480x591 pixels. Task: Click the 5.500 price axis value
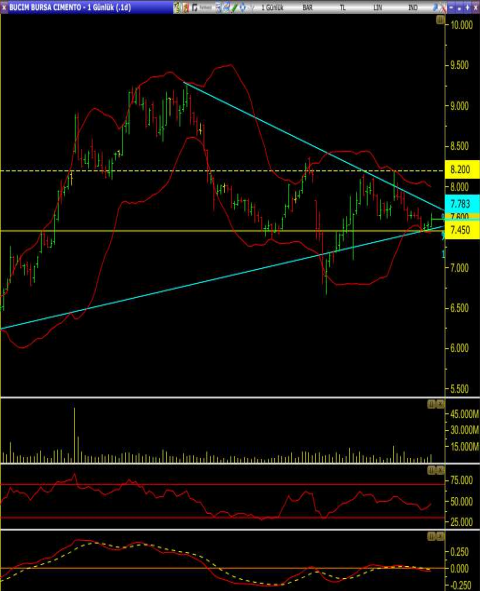459,389
